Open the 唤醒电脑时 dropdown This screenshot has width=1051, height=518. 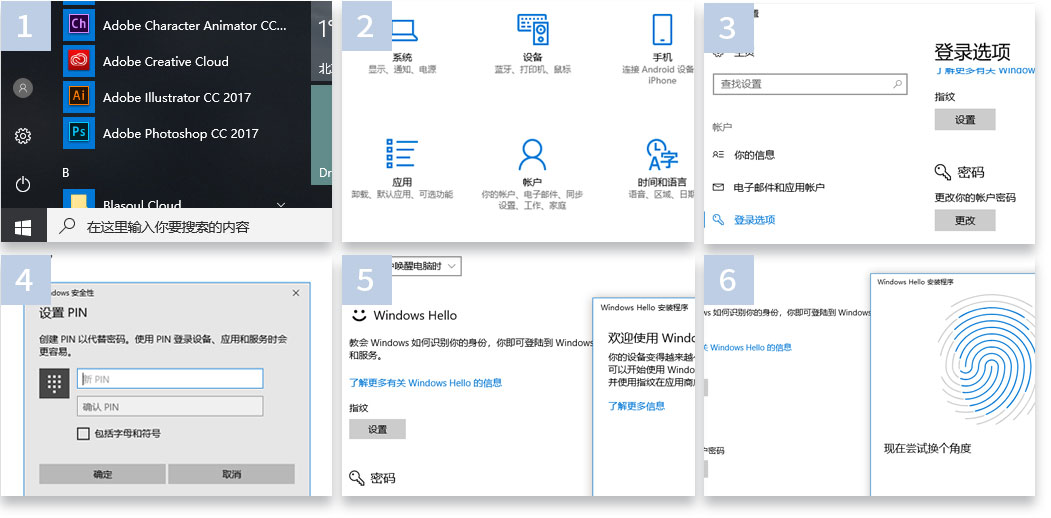click(426, 266)
